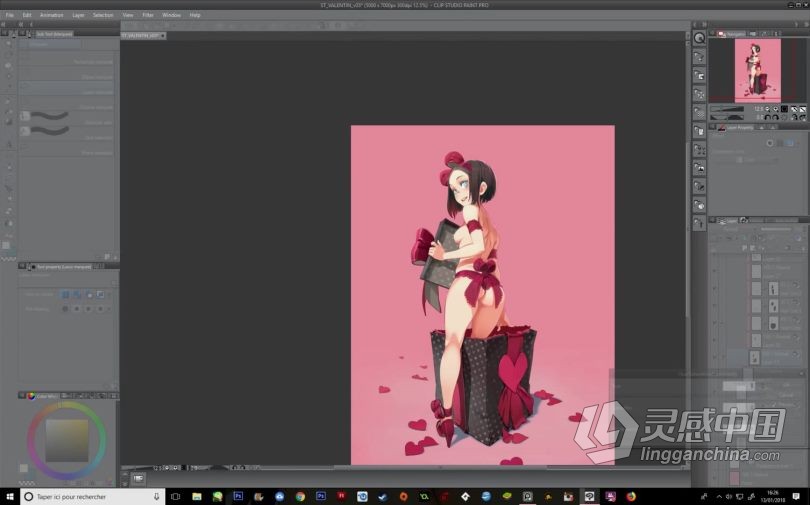The height and width of the screenshot is (505, 810).
Task: Open material palette icon with up arrow
Action: click(x=699, y=224)
